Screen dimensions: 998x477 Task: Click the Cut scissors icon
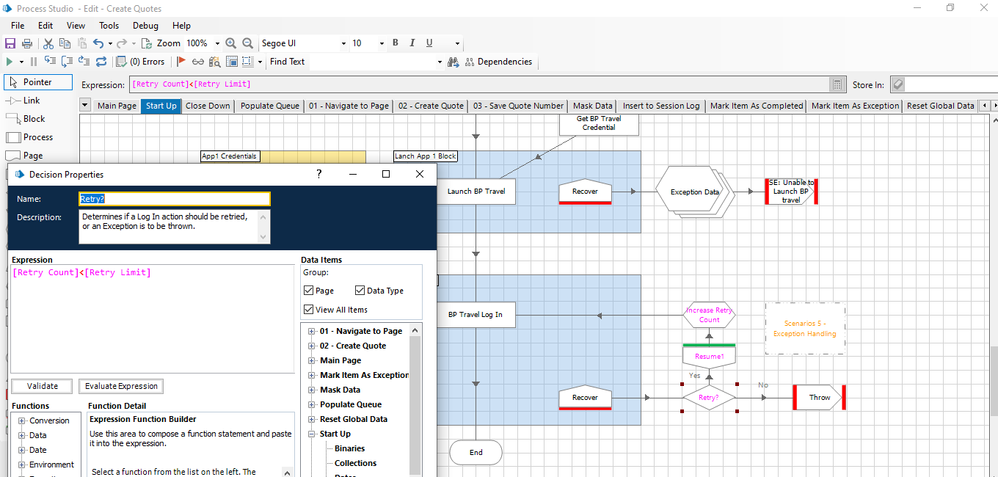tap(48, 44)
